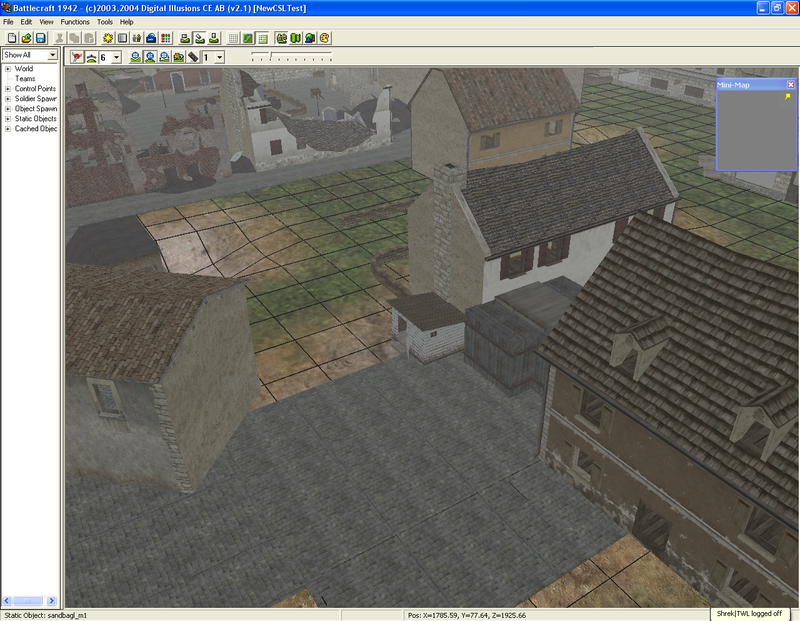The width and height of the screenshot is (800, 621).
Task: Open the dropdown showing value 1
Action: tap(219, 57)
